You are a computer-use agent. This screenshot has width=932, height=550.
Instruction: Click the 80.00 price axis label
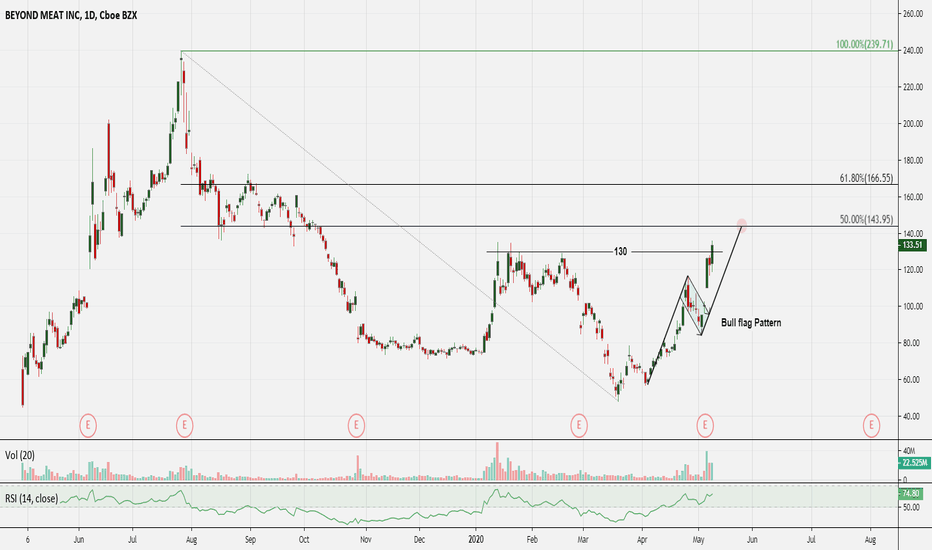[912, 343]
